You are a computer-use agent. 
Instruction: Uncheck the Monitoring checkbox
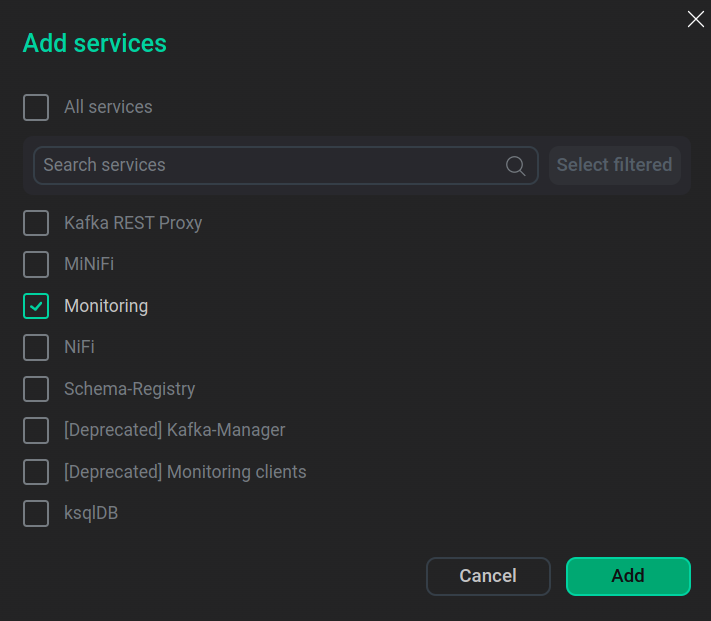pyautogui.click(x=36, y=306)
